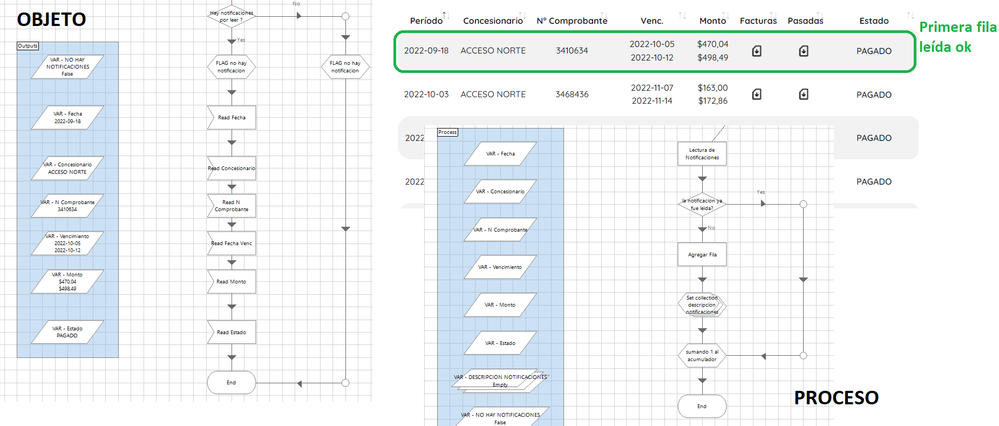Viewport: 999px width, 426px height.
Task: Select 'VAR - DESCRIPCION NOTIFICACIONES' collection item
Action: [x=501, y=381]
